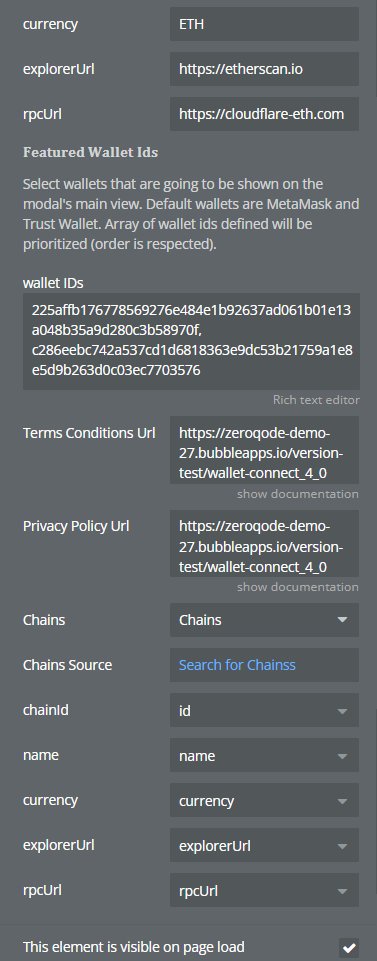
Task: Edit the currency field containing ETH
Action: point(264,24)
